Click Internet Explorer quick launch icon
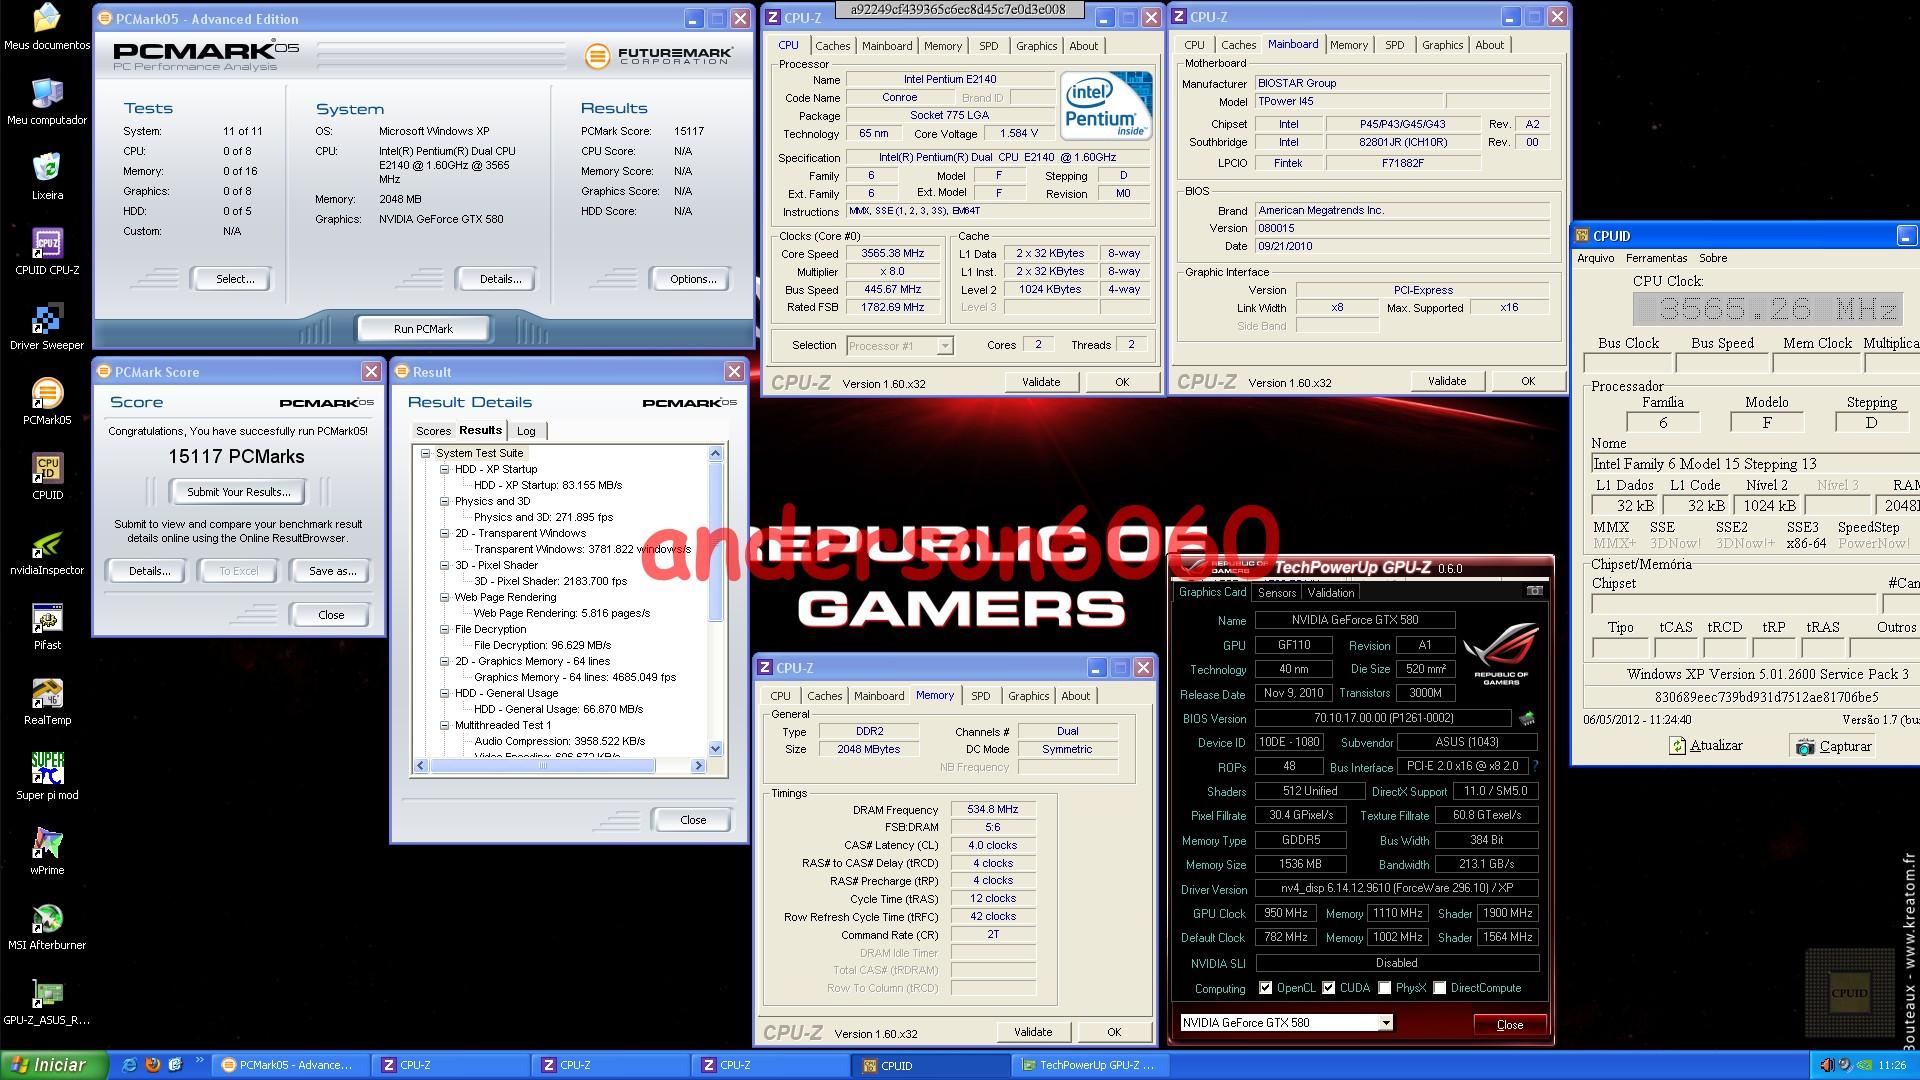The image size is (1920, 1080). pos(129,1065)
